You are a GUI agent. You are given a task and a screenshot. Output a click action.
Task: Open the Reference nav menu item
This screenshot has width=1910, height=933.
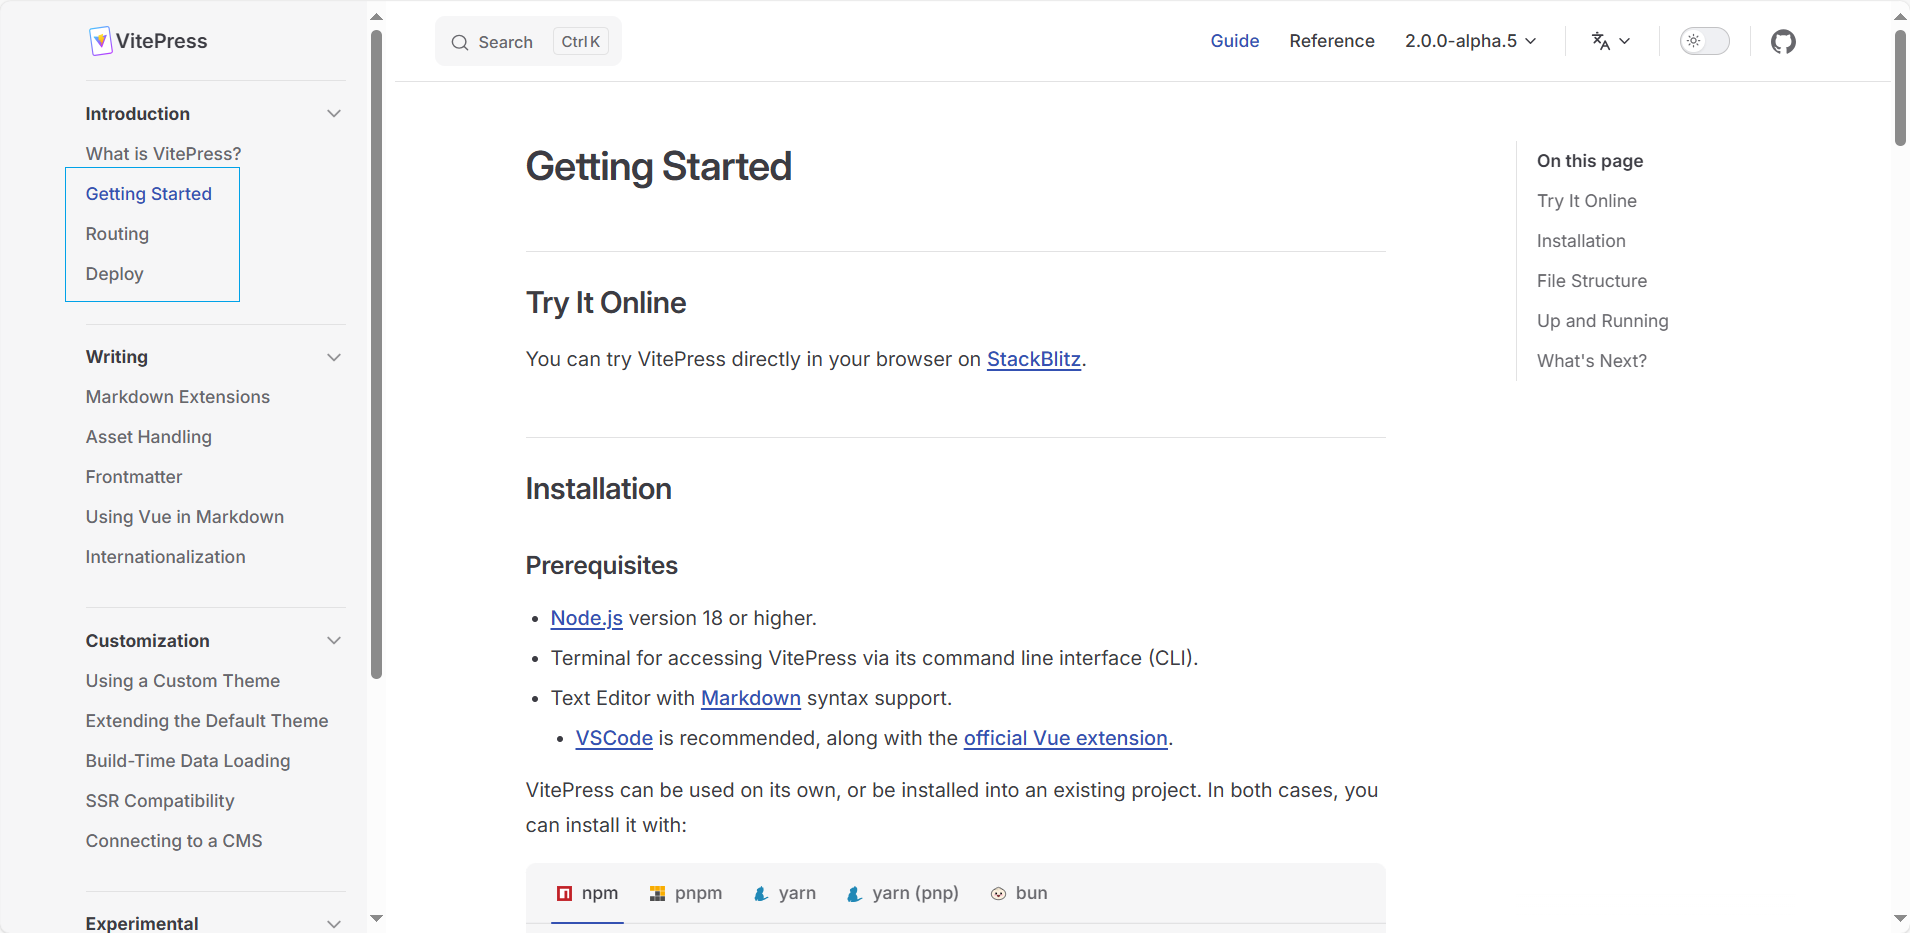coord(1332,41)
